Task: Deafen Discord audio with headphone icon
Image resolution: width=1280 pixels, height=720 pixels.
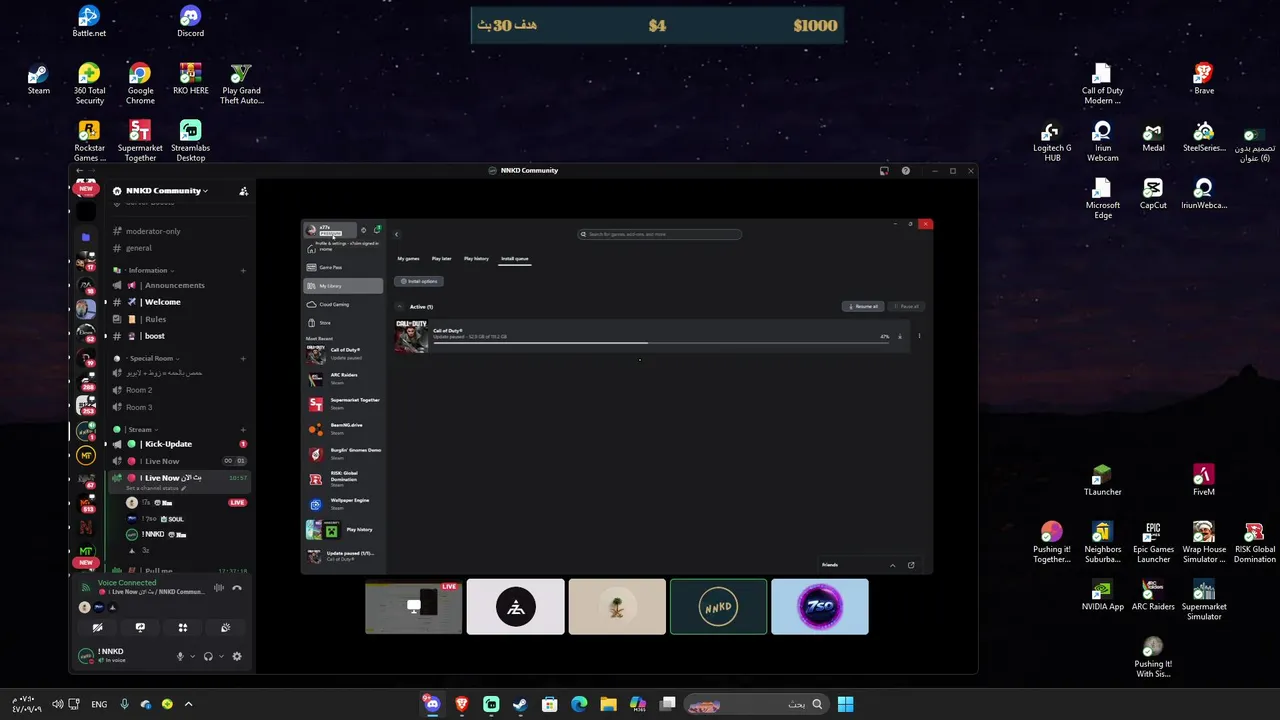Action: [208, 656]
